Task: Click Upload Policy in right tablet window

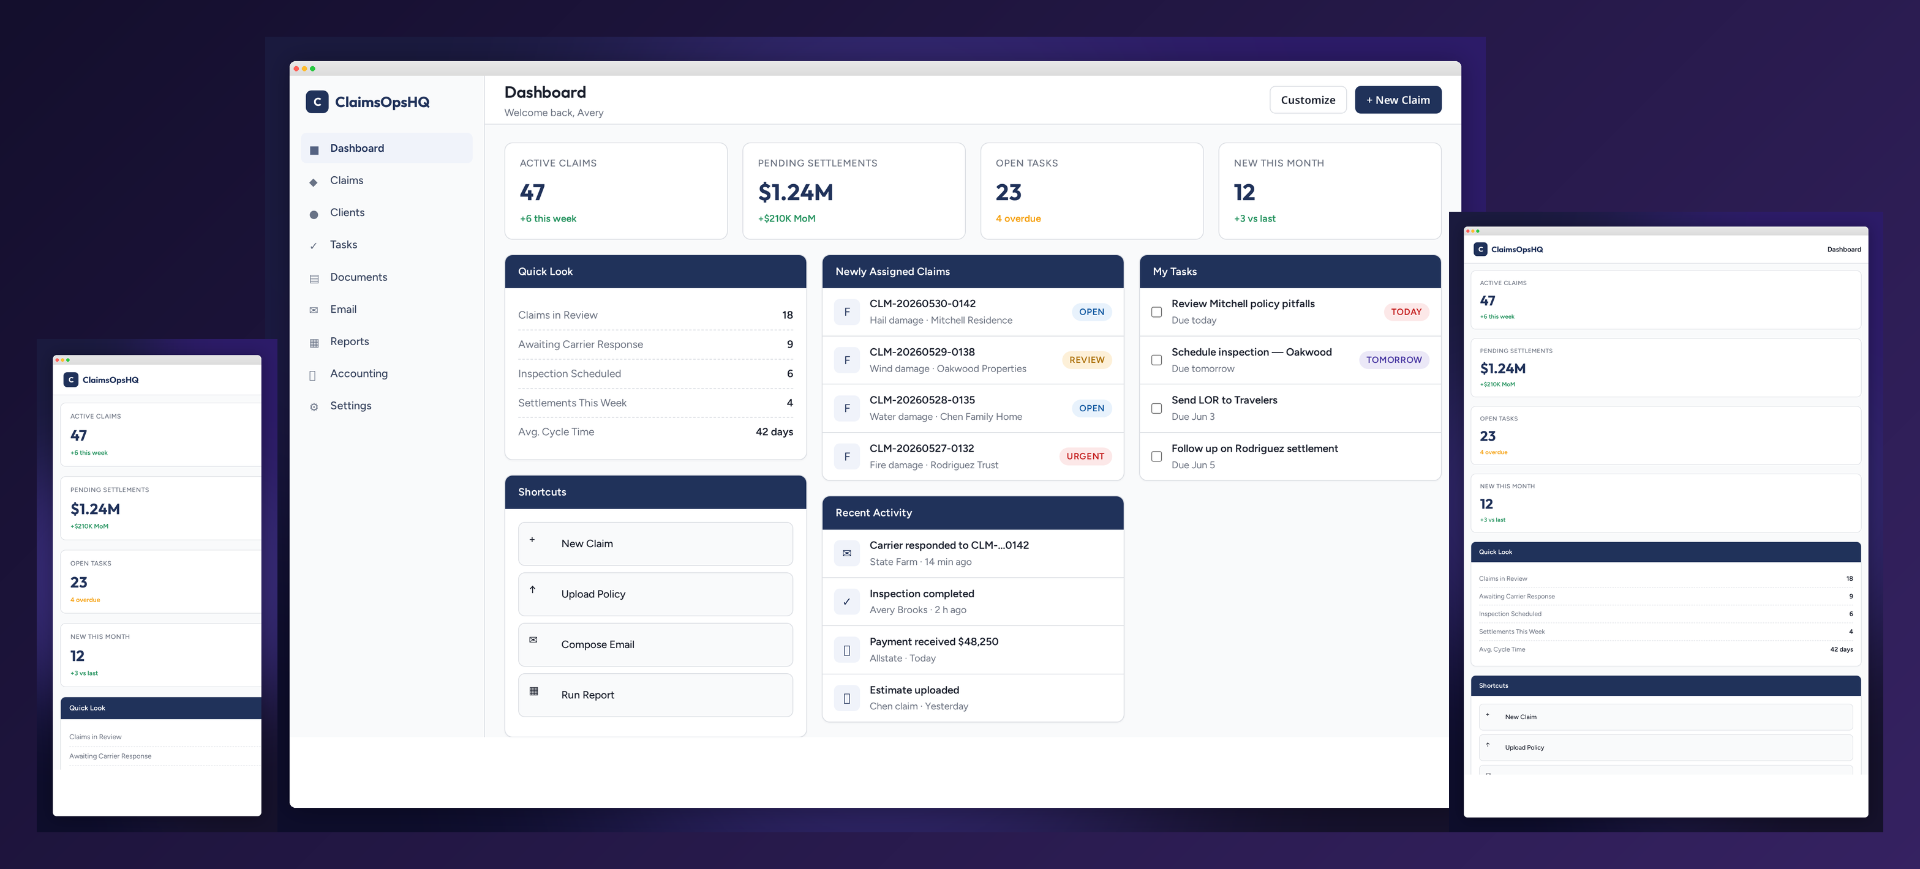Action: [x=1665, y=748]
